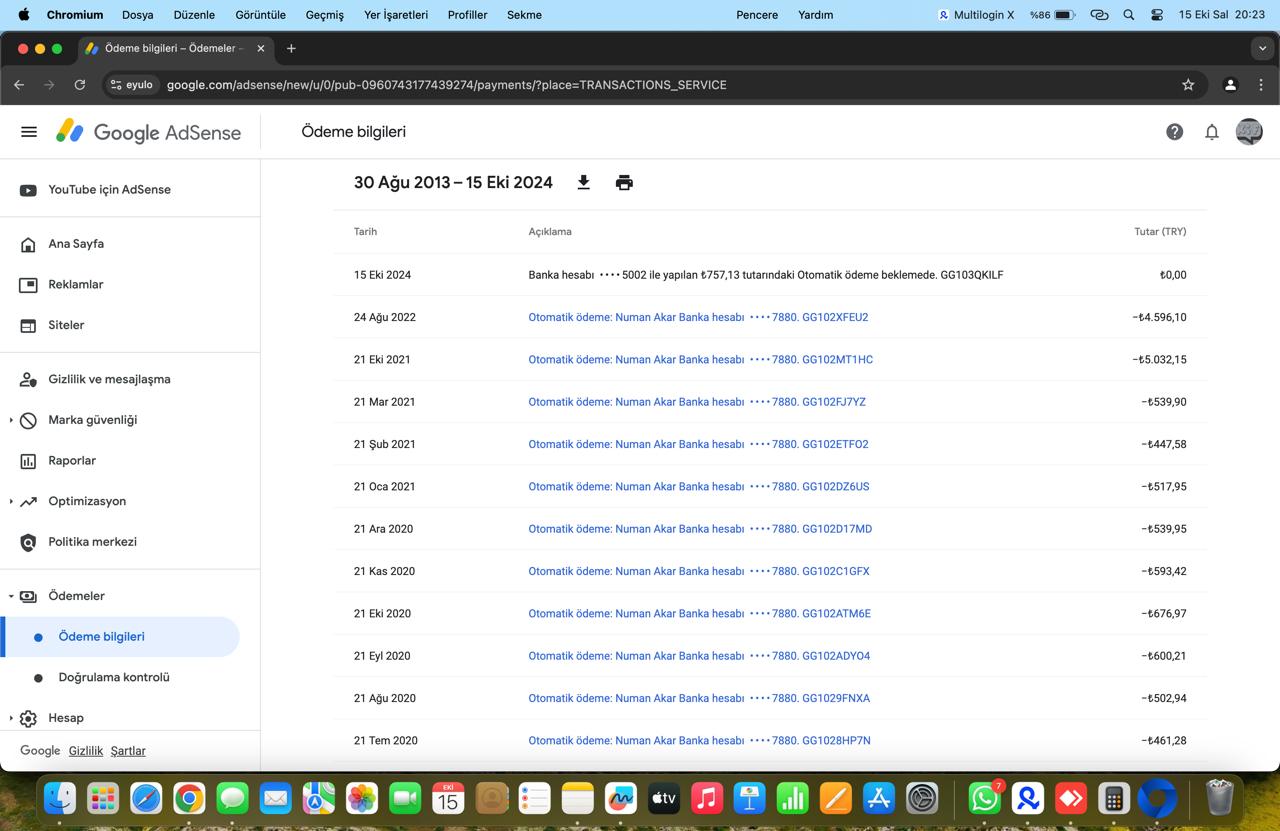
Task: Open the Trash in the Dock
Action: coord(1219,798)
